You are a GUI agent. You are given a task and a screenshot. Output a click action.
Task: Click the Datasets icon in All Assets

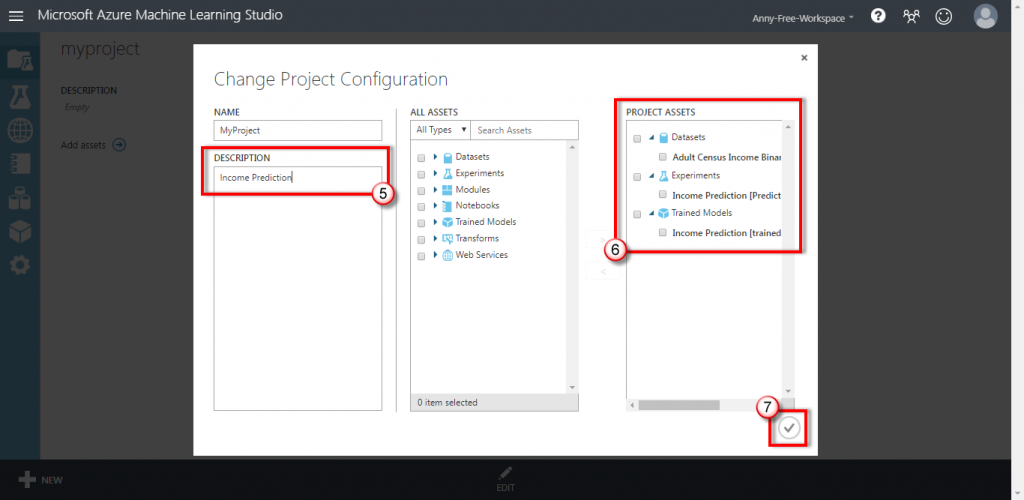[447, 157]
